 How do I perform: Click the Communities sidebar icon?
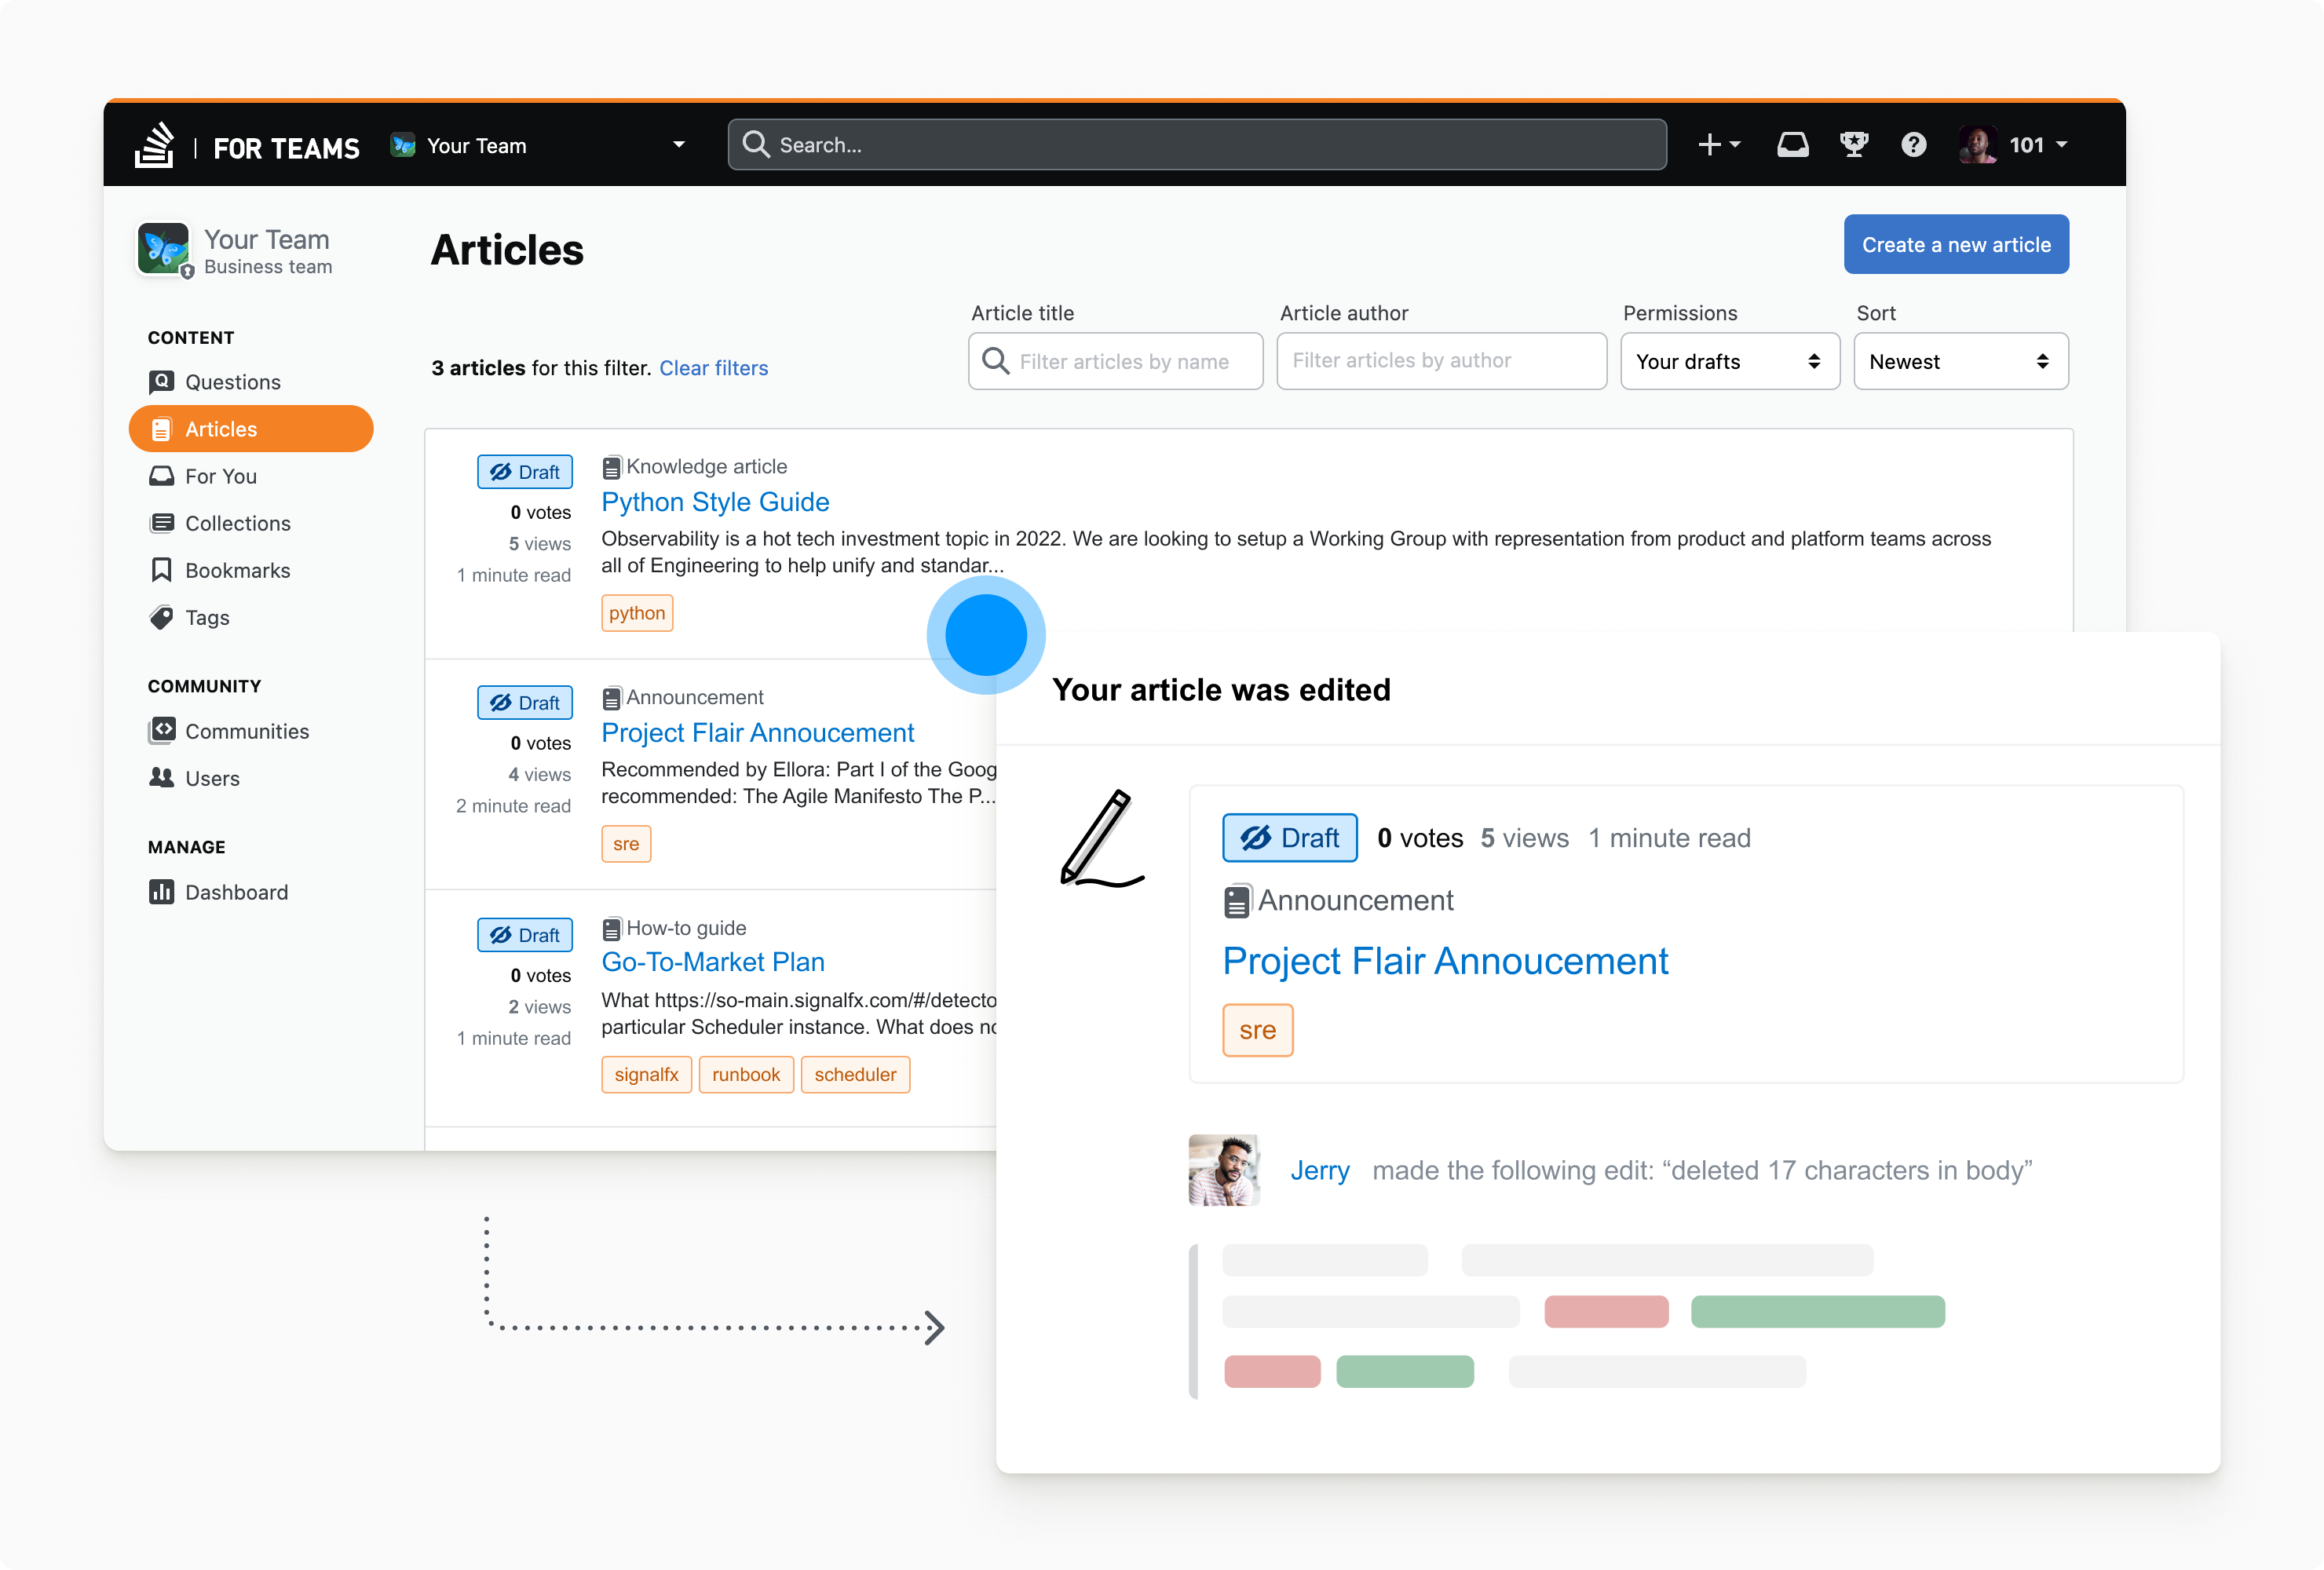(x=161, y=731)
